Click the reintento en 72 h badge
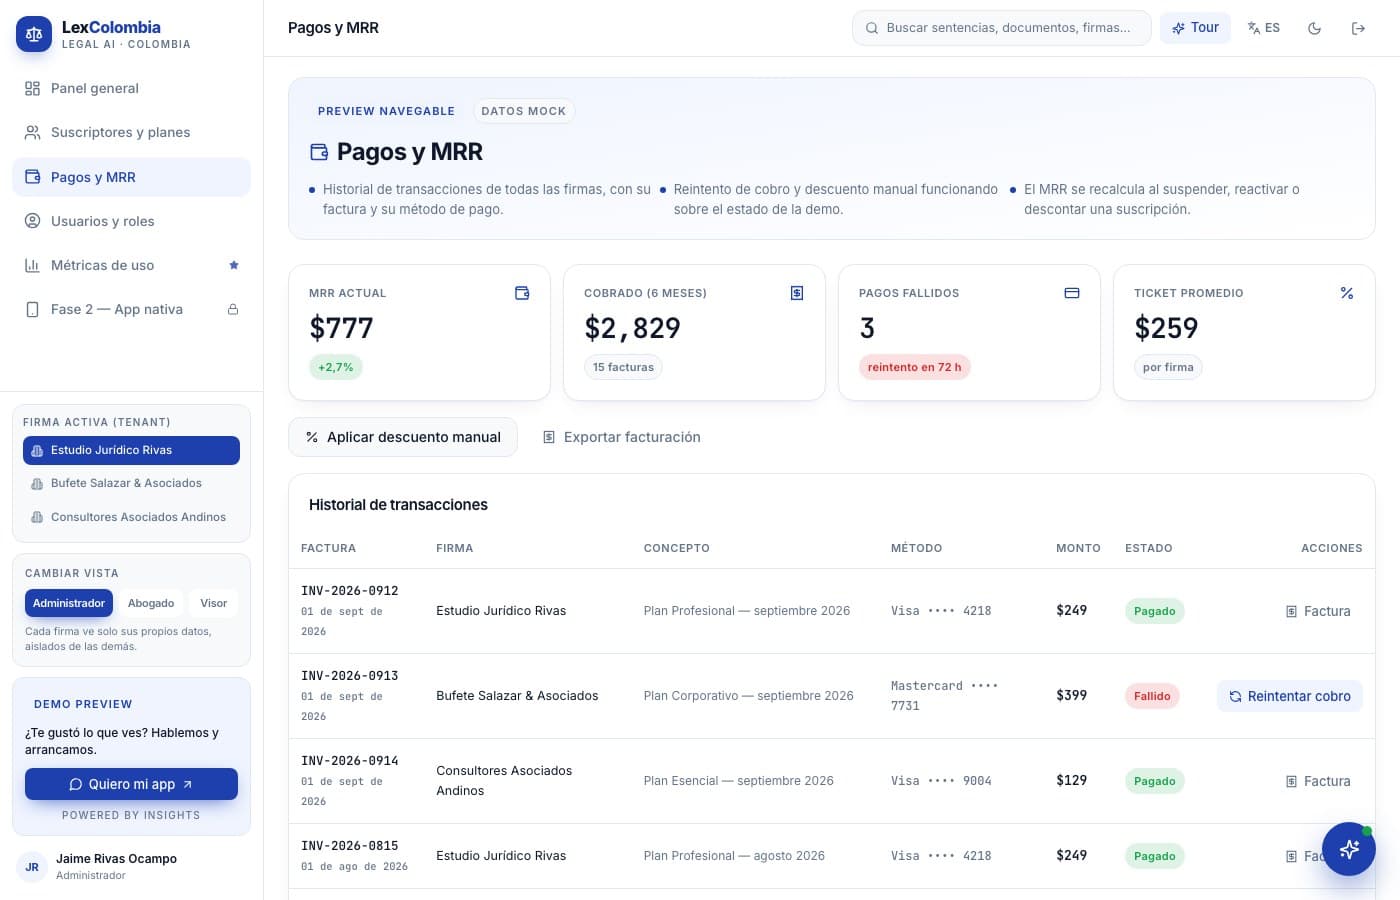The image size is (1400, 900). (x=914, y=367)
